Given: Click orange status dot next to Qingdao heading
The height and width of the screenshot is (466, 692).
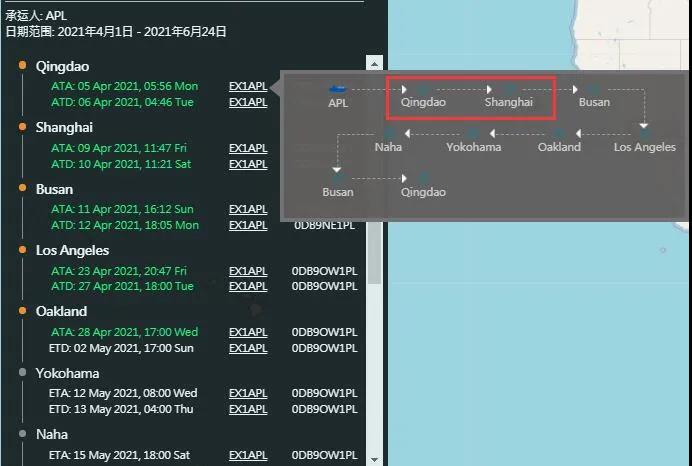Looking at the screenshot, I should 22,66.
